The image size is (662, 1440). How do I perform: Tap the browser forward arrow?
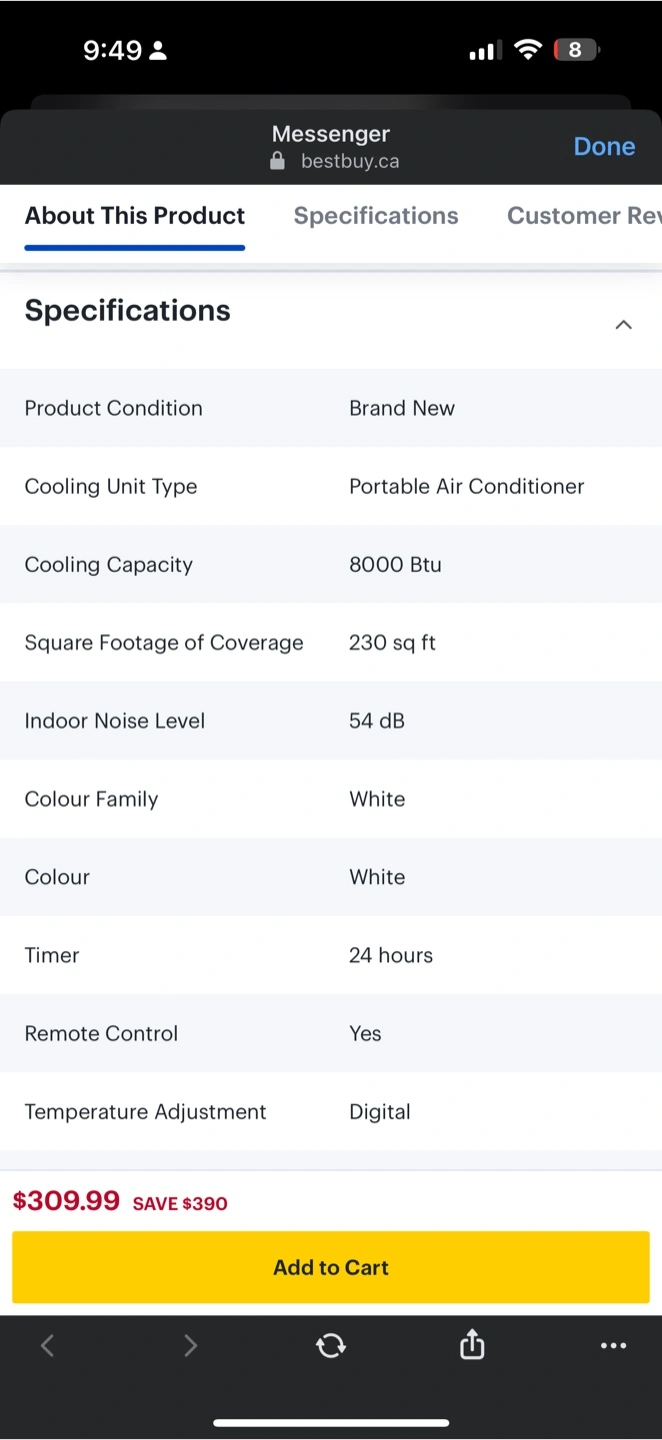[190, 1346]
